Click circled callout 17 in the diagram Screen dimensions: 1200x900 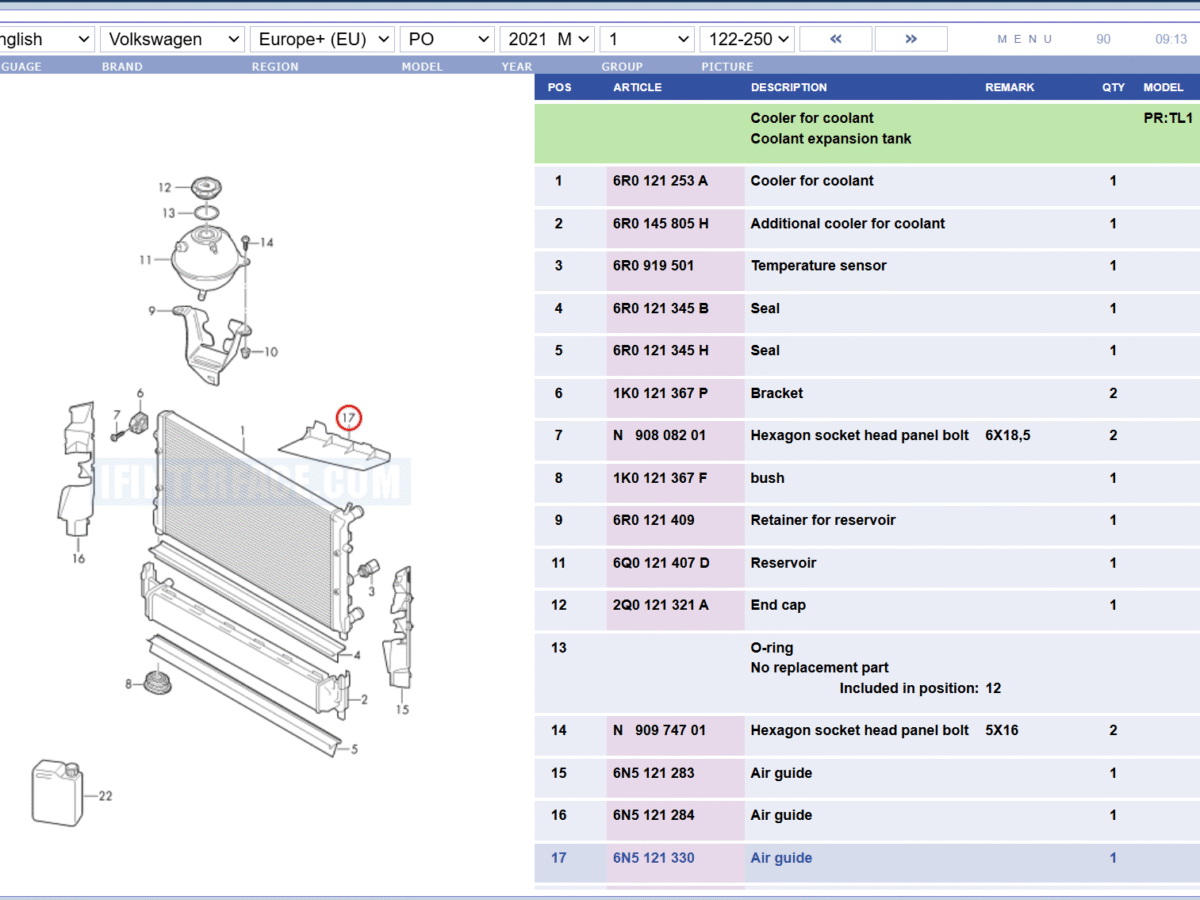click(348, 418)
